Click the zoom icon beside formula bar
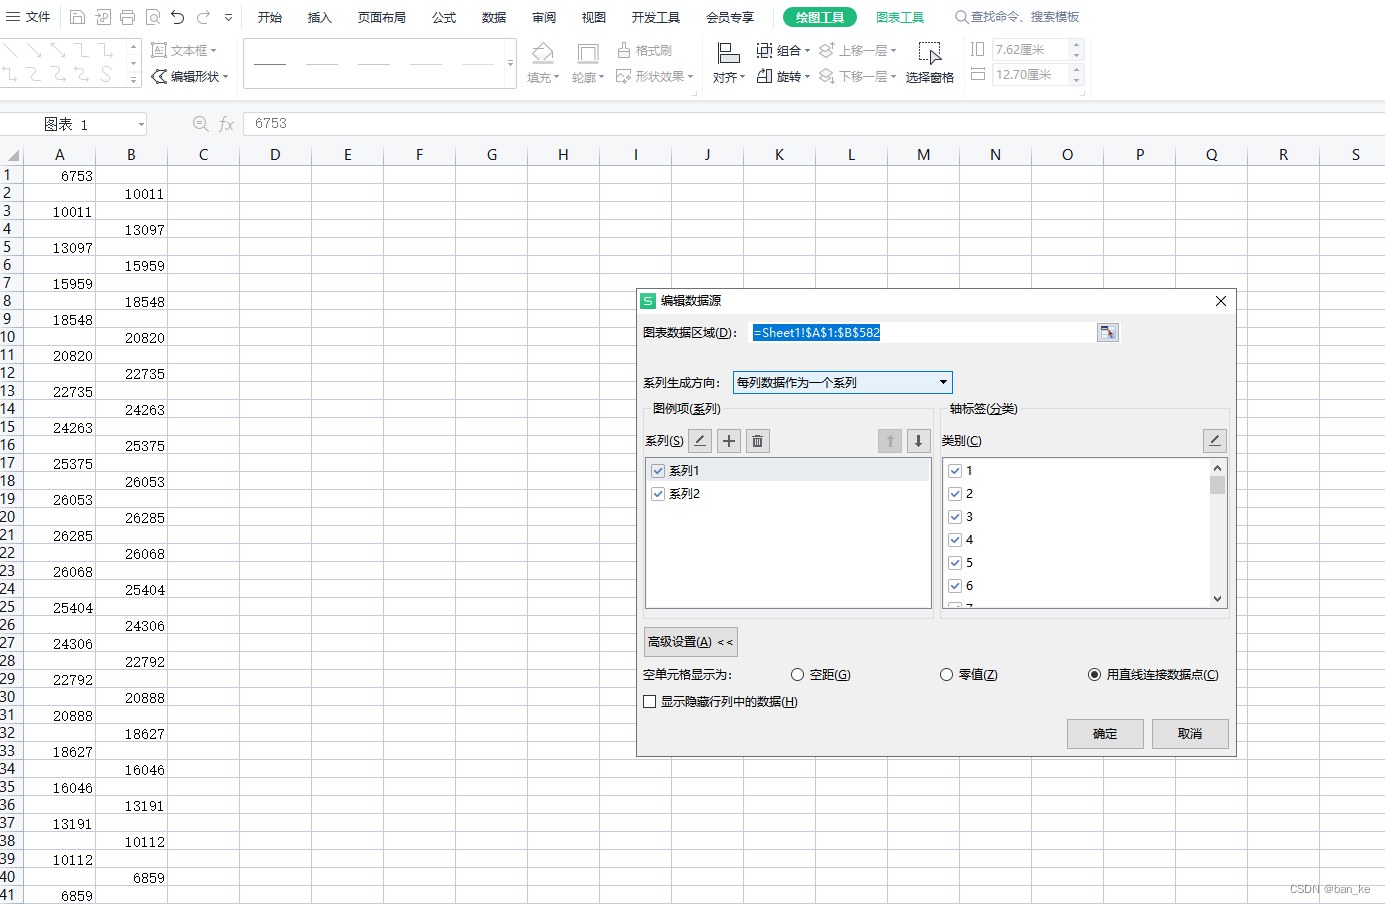The height and width of the screenshot is (904, 1385). (x=200, y=124)
